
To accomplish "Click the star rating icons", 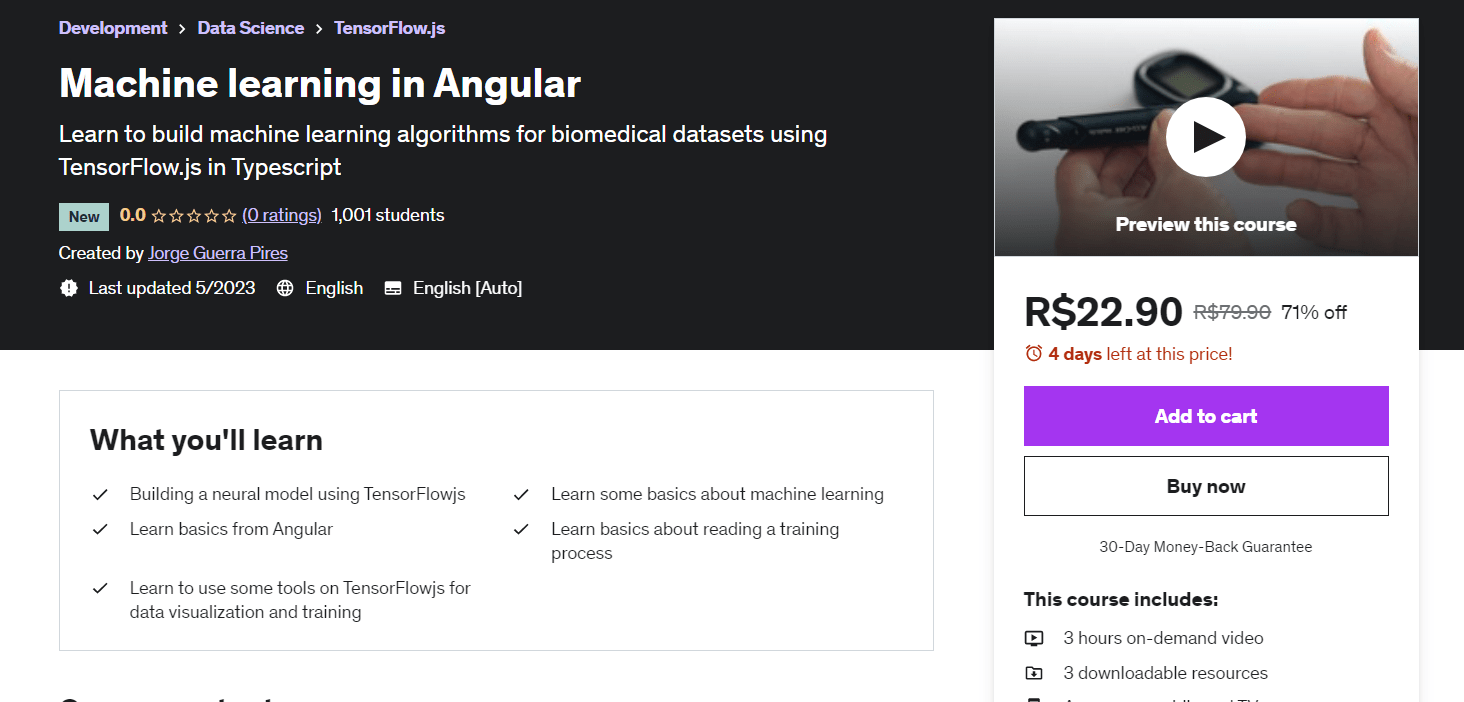I will point(194,215).
